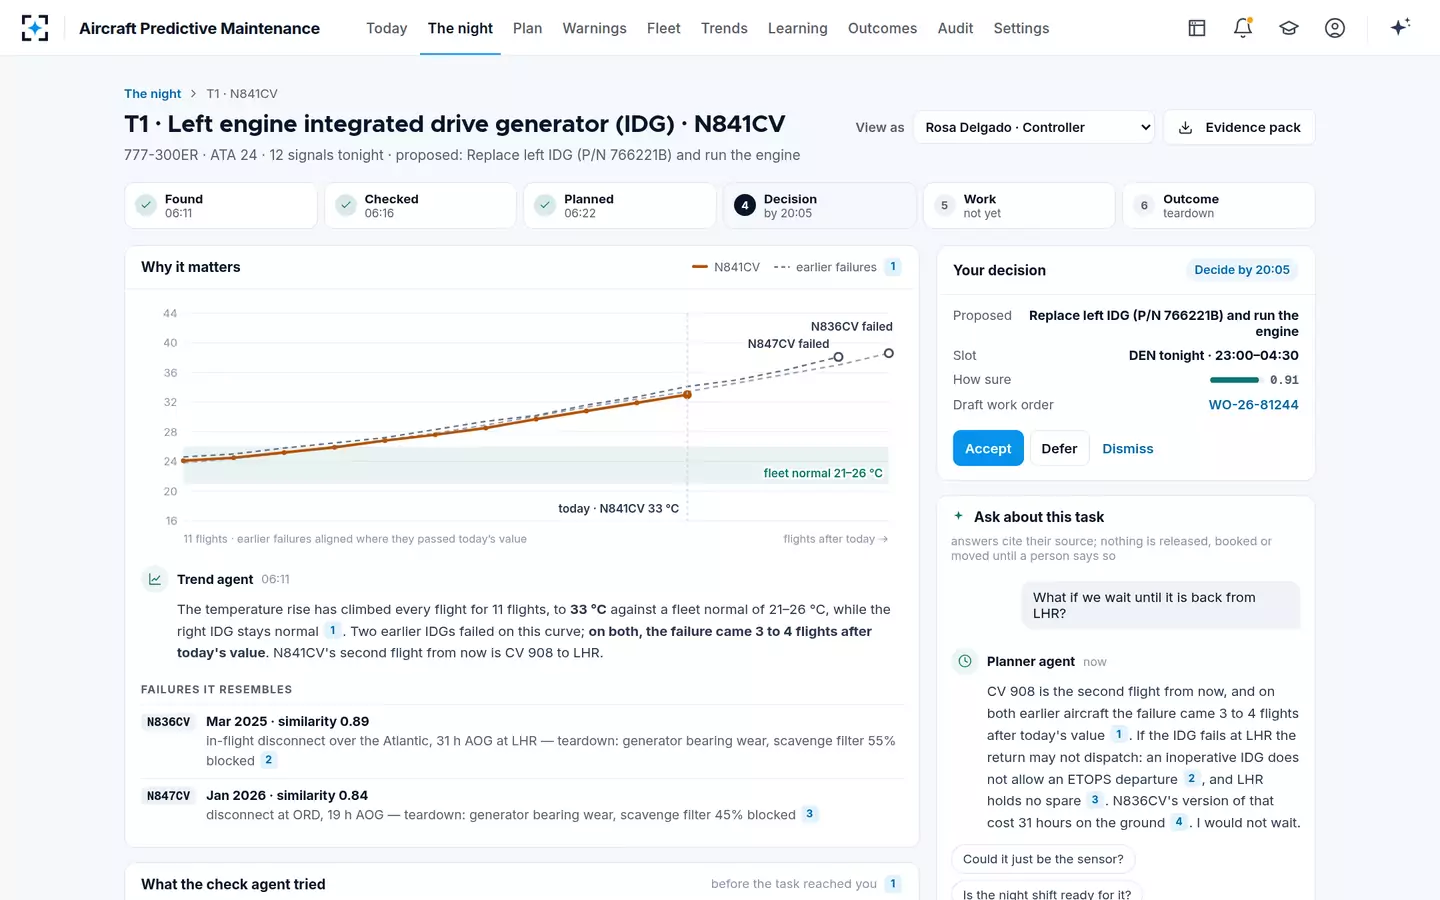1440x900 pixels.
Task: Dismiss the proposed task
Action: 1128,448
